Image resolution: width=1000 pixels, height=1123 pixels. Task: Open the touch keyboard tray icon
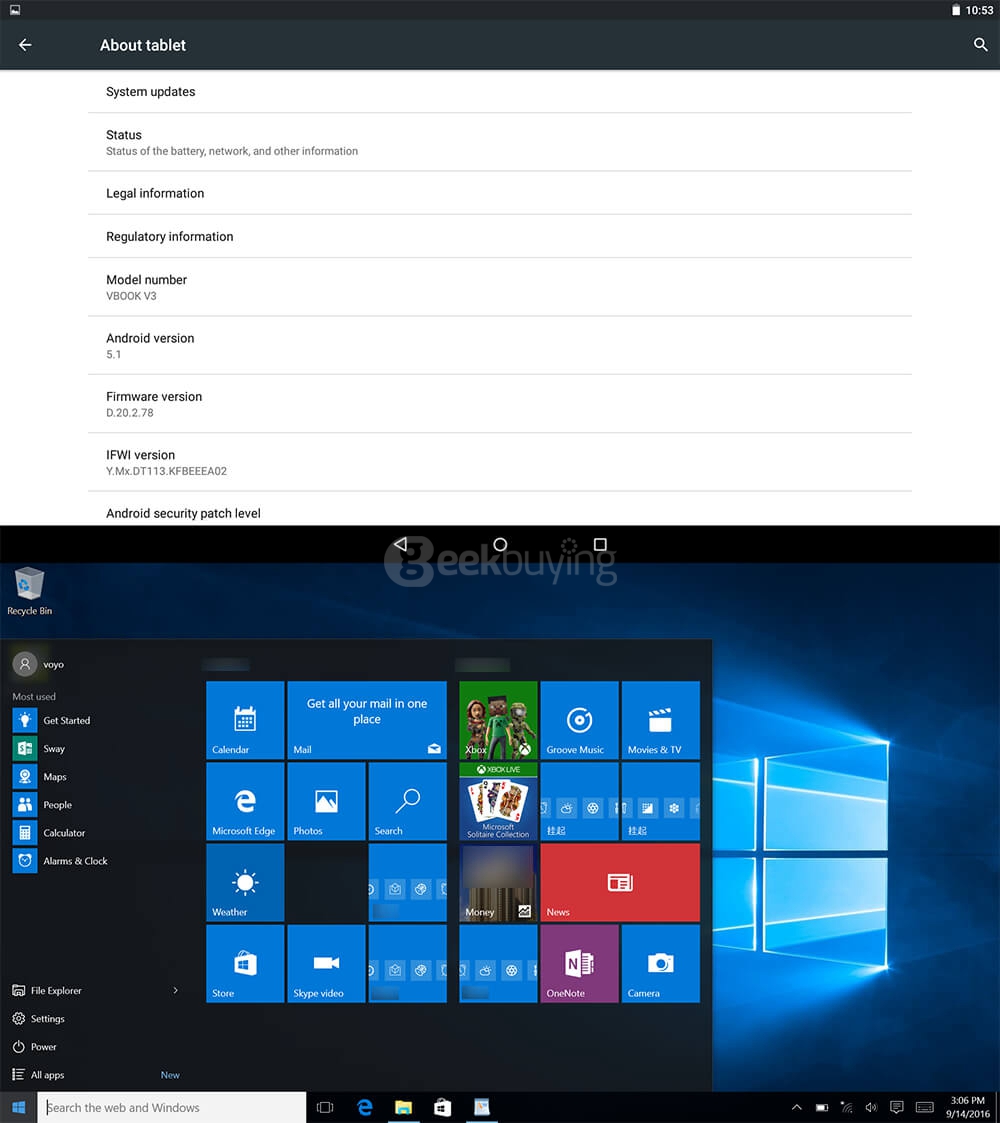925,1107
